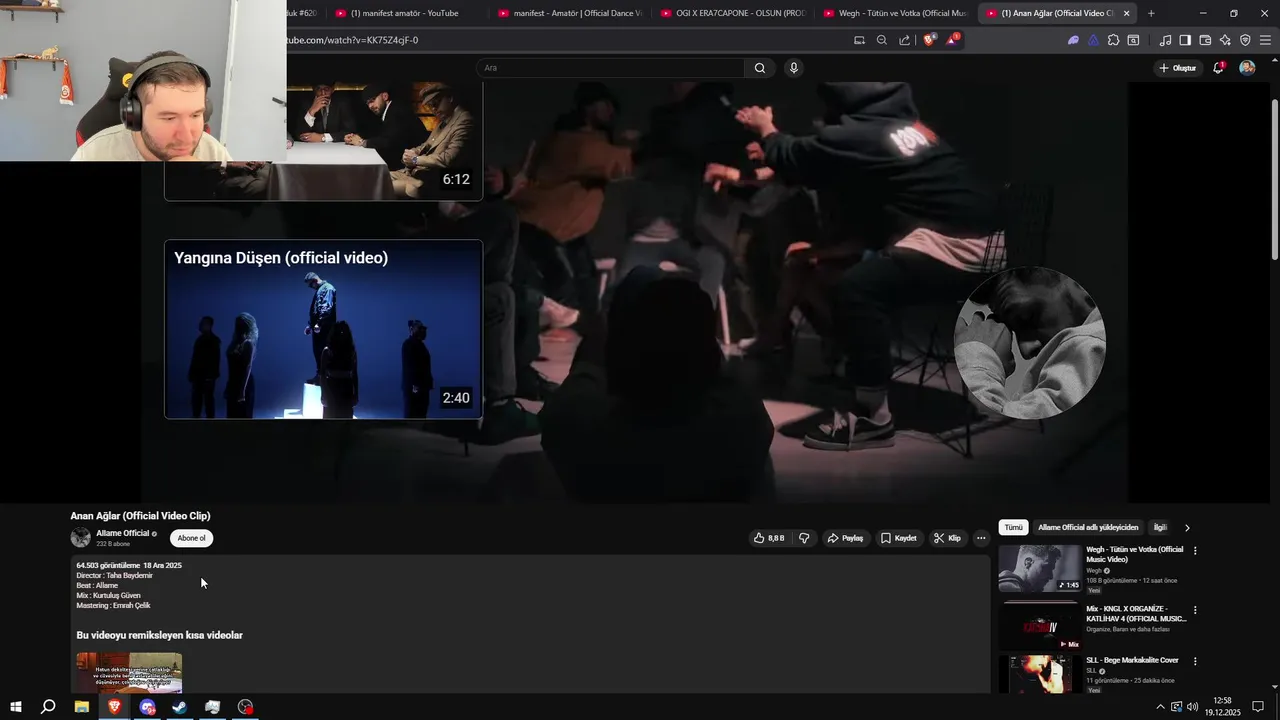The width and height of the screenshot is (1280, 720).
Task: Open Windows taskbar search
Action: tap(48, 707)
